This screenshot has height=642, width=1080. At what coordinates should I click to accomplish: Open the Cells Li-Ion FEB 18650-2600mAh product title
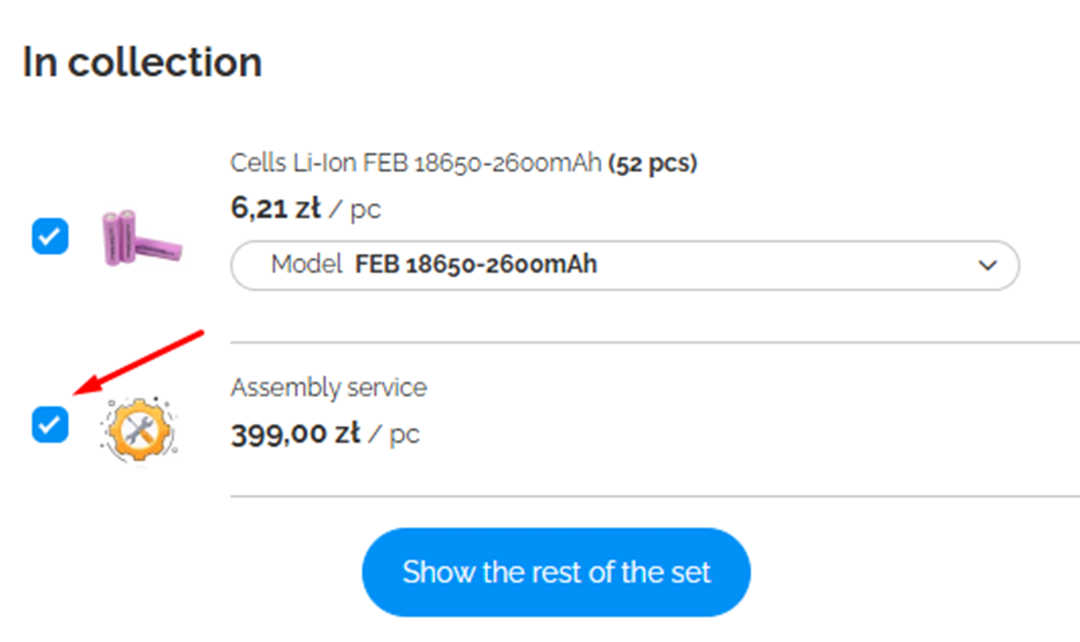coord(416,163)
